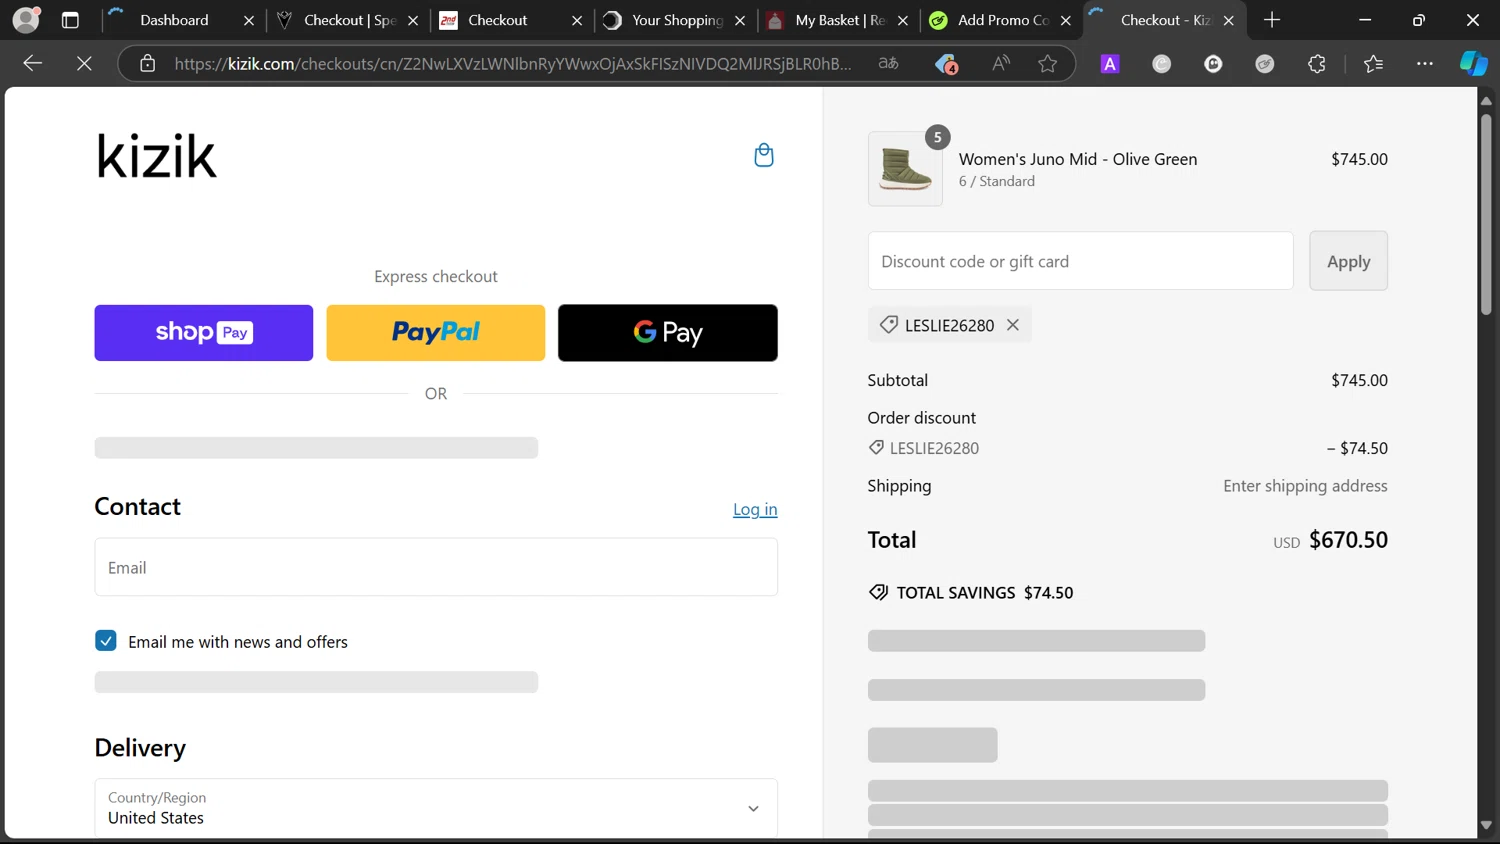Click the kizik logo
Viewport: 1500px width, 844px height.
click(156, 156)
